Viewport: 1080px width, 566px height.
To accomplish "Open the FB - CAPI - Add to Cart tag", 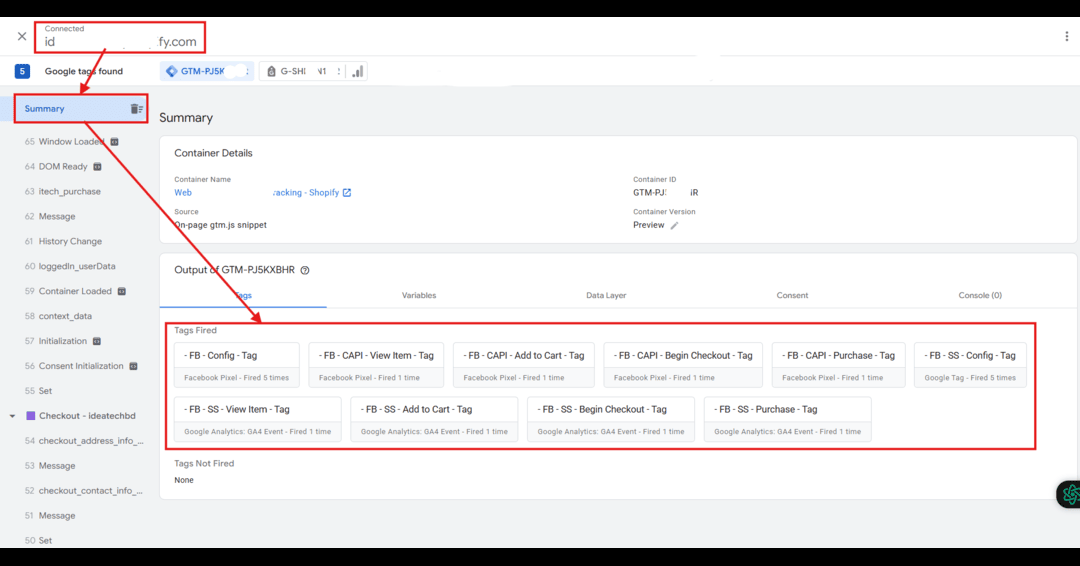I will click(x=523, y=365).
